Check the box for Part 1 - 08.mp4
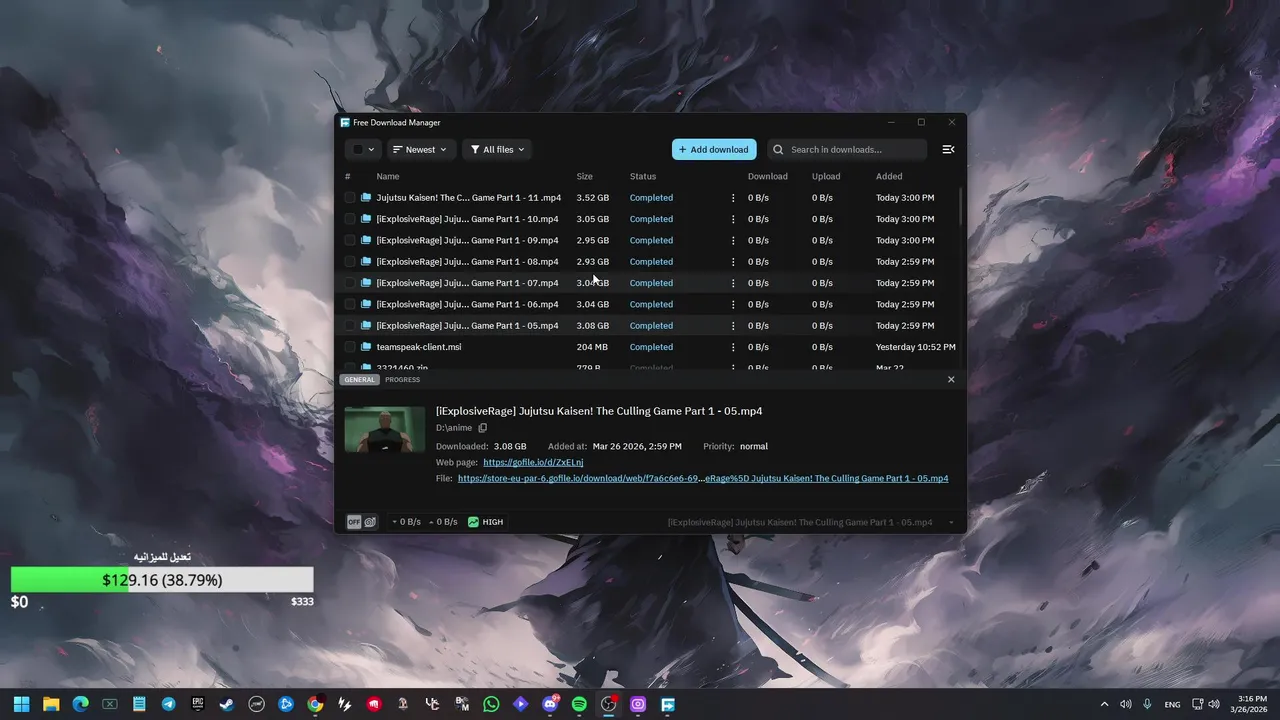 [x=350, y=262]
